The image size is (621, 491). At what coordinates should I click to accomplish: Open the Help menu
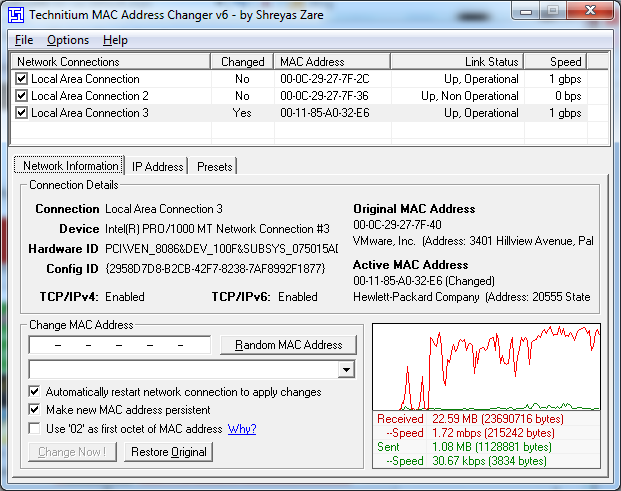click(115, 40)
